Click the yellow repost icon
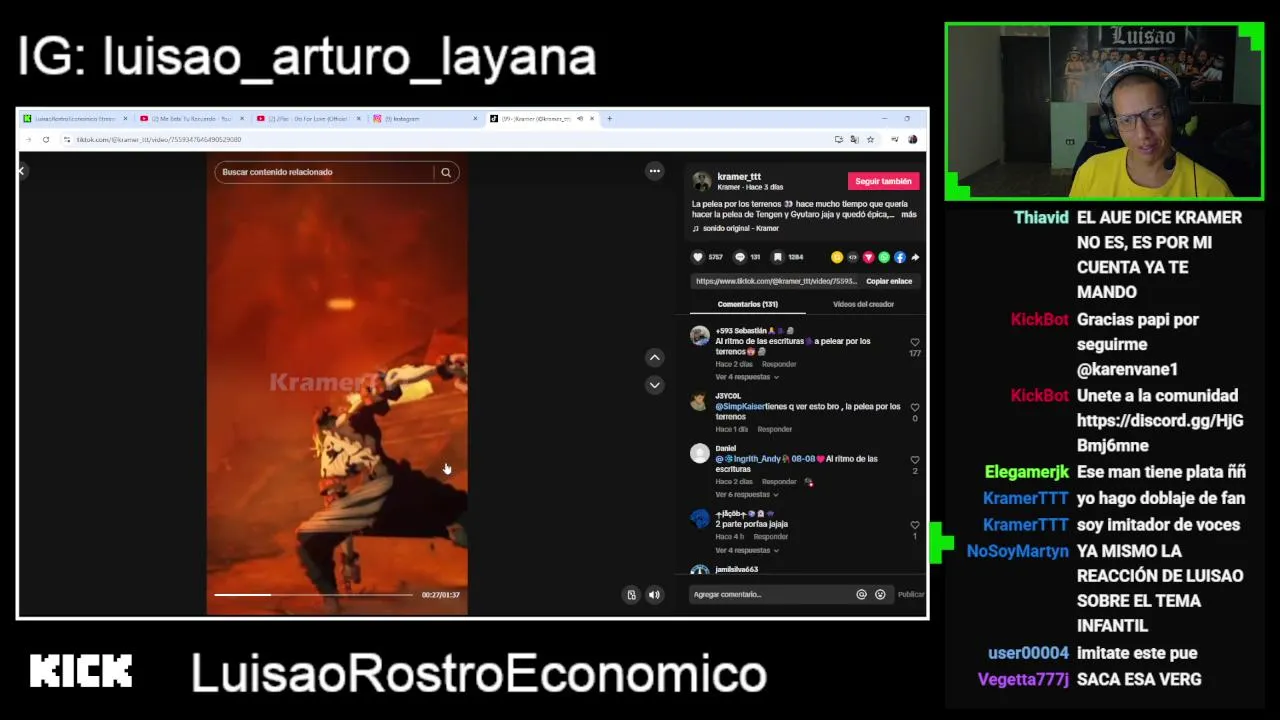This screenshot has height=720, width=1280. [x=837, y=257]
